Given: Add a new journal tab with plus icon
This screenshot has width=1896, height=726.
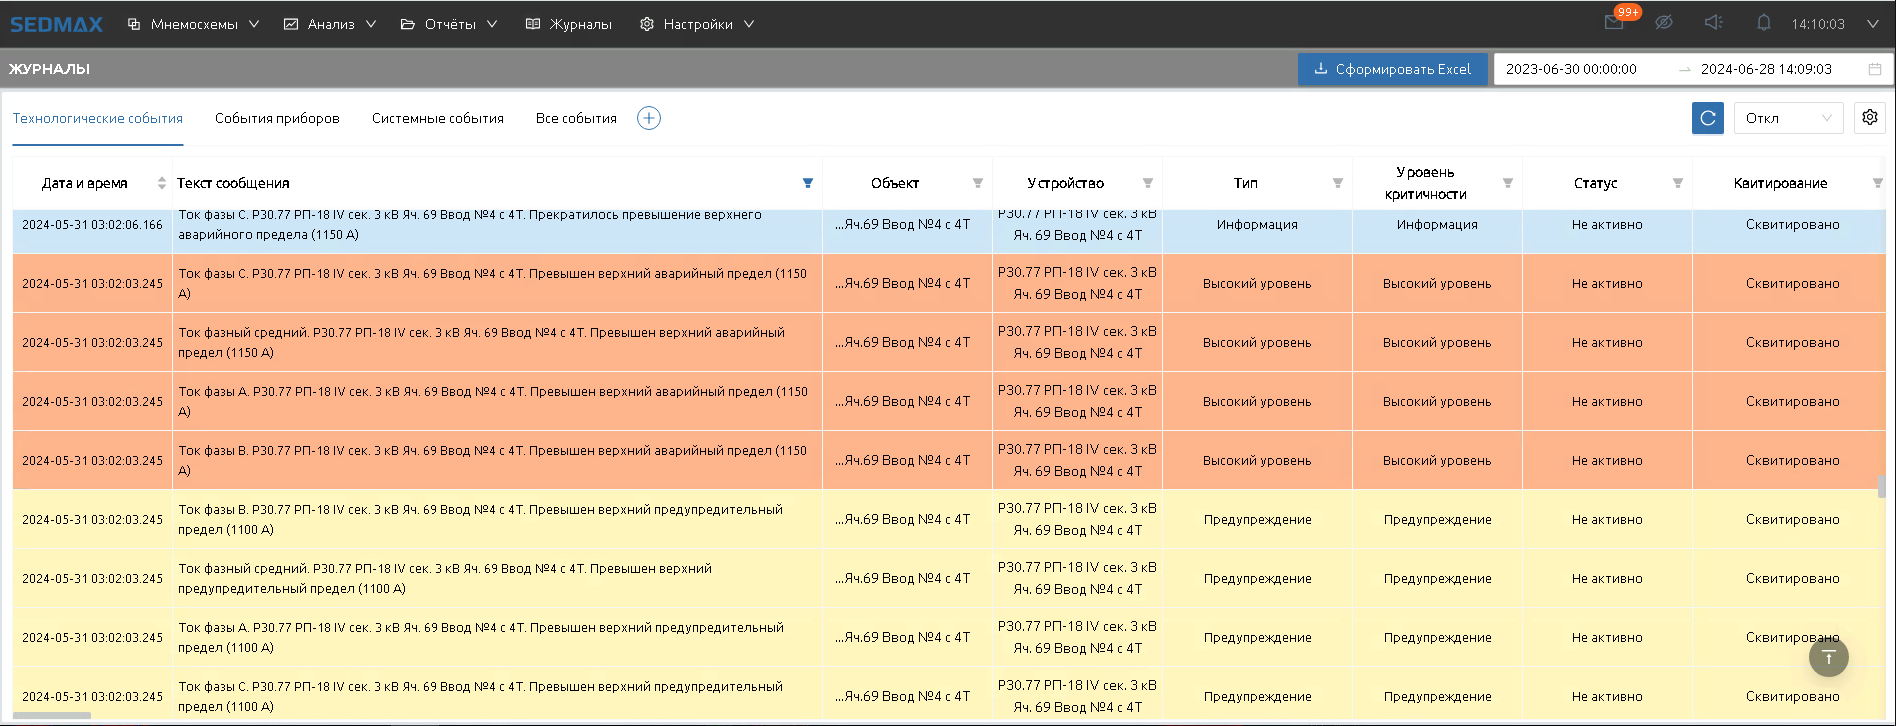Looking at the screenshot, I should coord(649,118).
